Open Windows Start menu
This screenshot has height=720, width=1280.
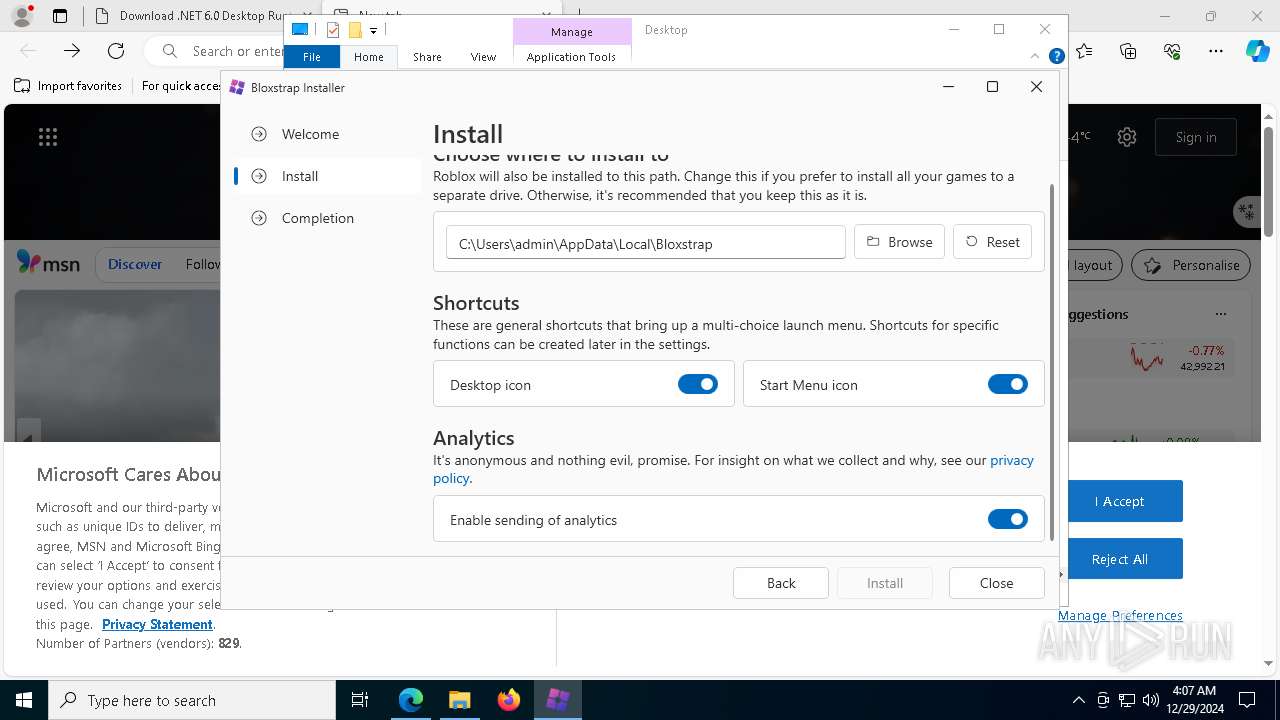(x=24, y=700)
